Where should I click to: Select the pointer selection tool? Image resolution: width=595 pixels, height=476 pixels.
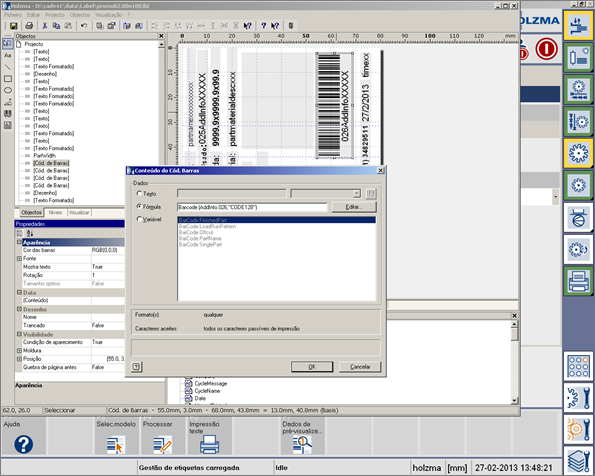coord(7,43)
